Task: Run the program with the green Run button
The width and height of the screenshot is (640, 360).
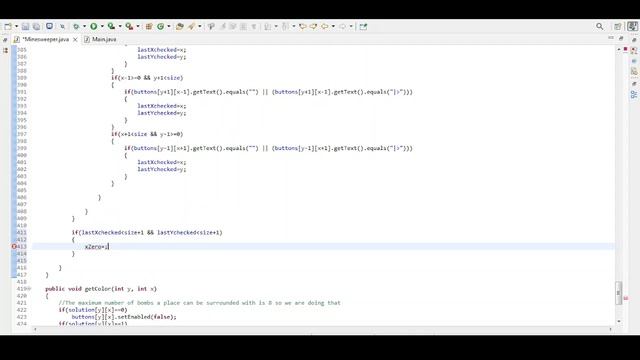Action: pyautogui.click(x=93, y=27)
